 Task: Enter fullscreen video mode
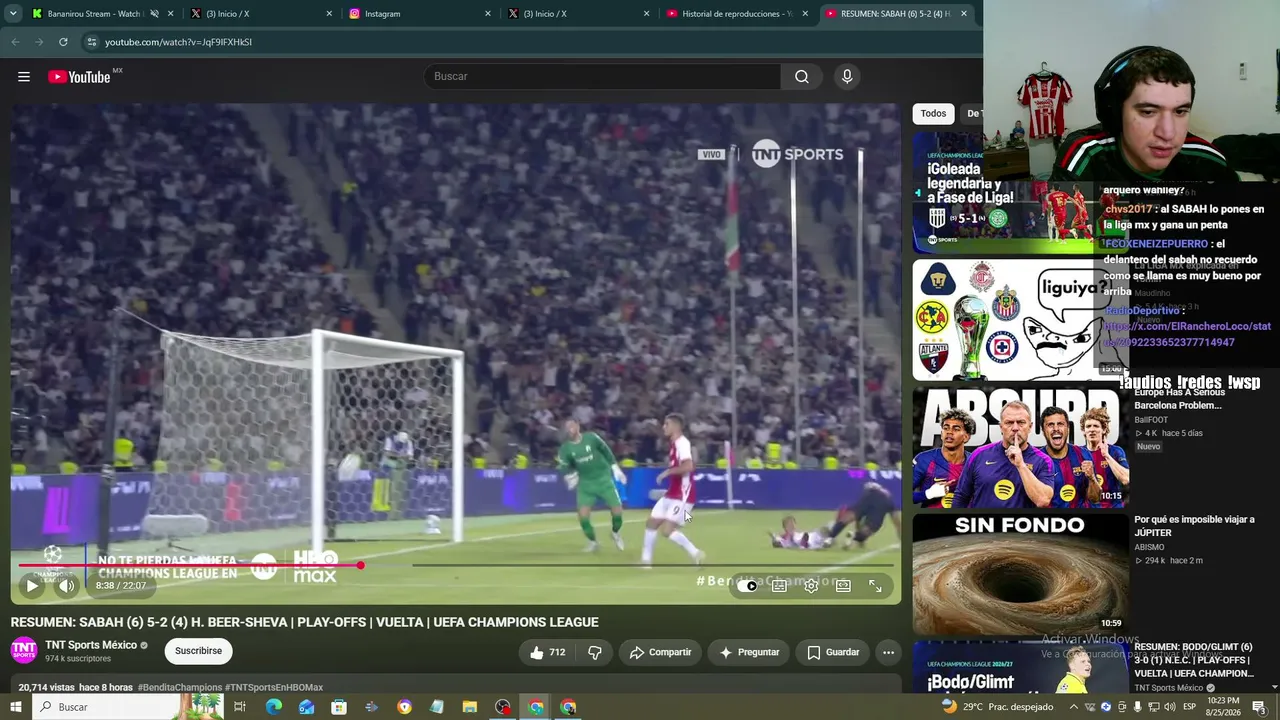tap(875, 586)
